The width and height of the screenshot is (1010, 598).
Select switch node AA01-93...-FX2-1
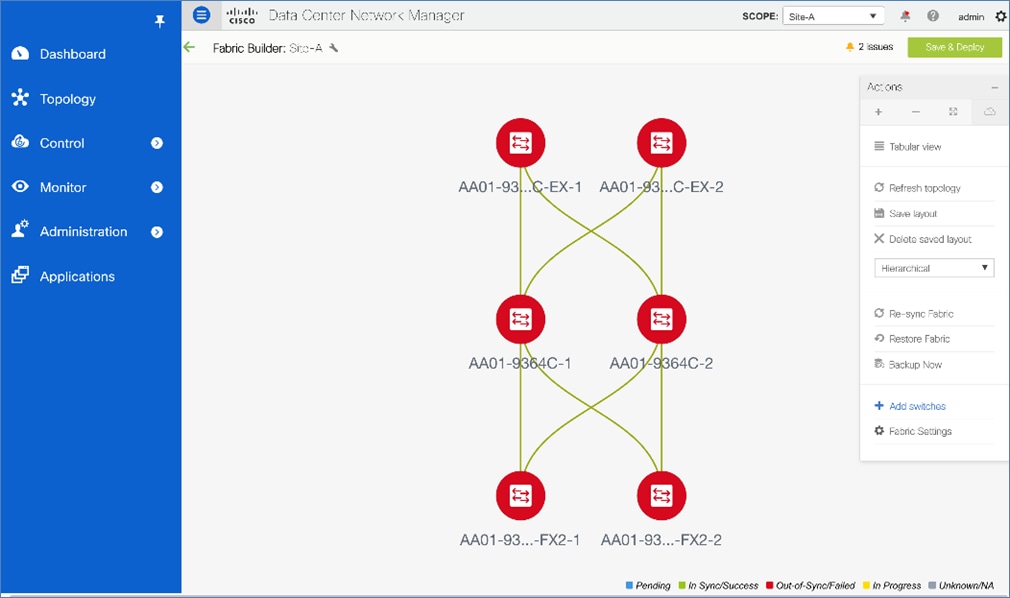520,496
